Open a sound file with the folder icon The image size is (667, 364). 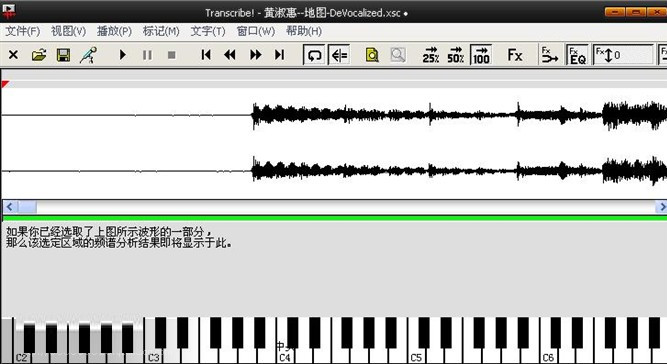click(39, 55)
